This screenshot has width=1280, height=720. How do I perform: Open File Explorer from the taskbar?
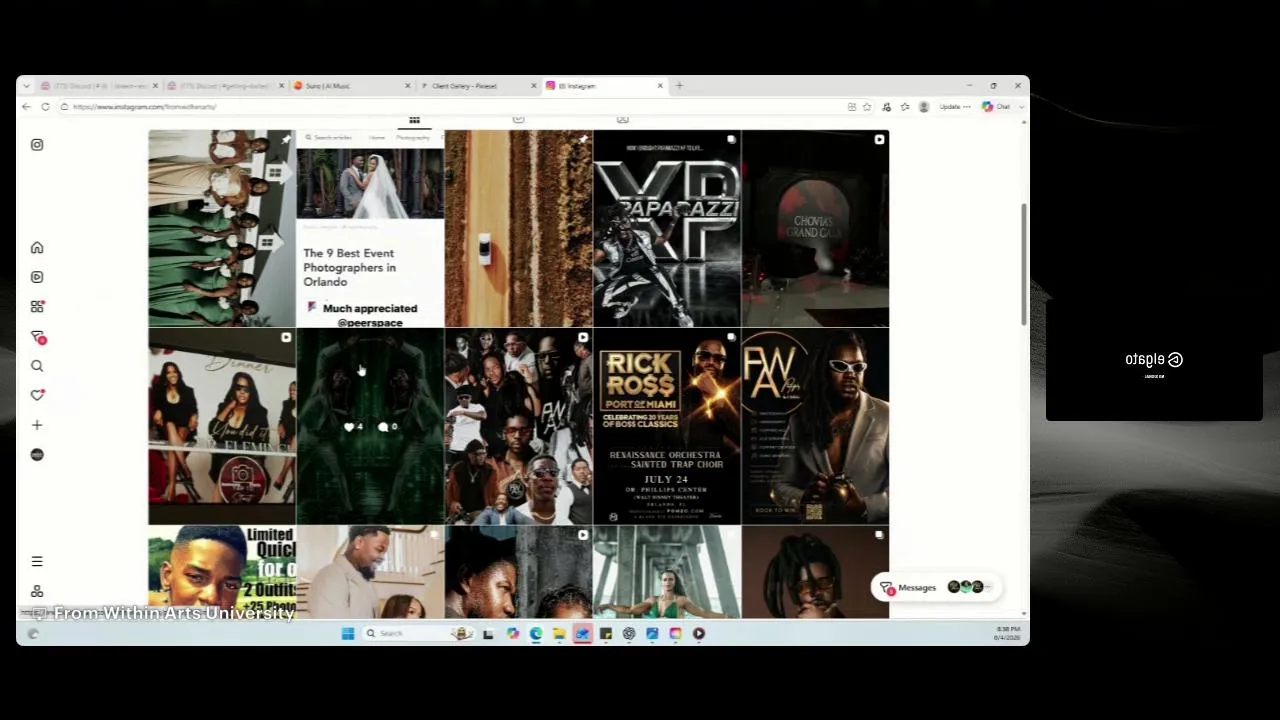pyautogui.click(x=559, y=633)
